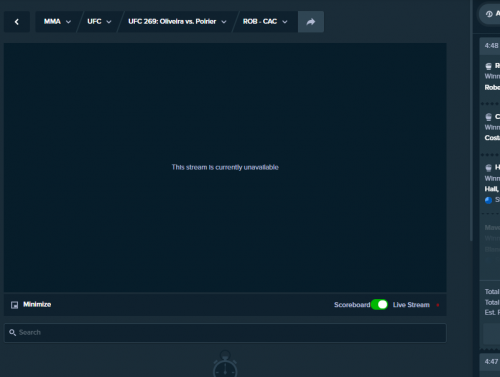
Task: Click the page vertical scrollbar
Action: coord(471,120)
